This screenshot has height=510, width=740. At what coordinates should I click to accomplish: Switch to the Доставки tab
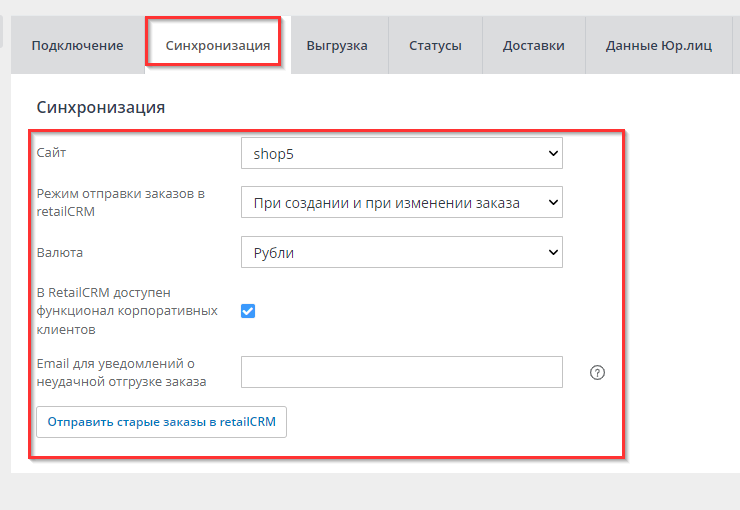533,46
